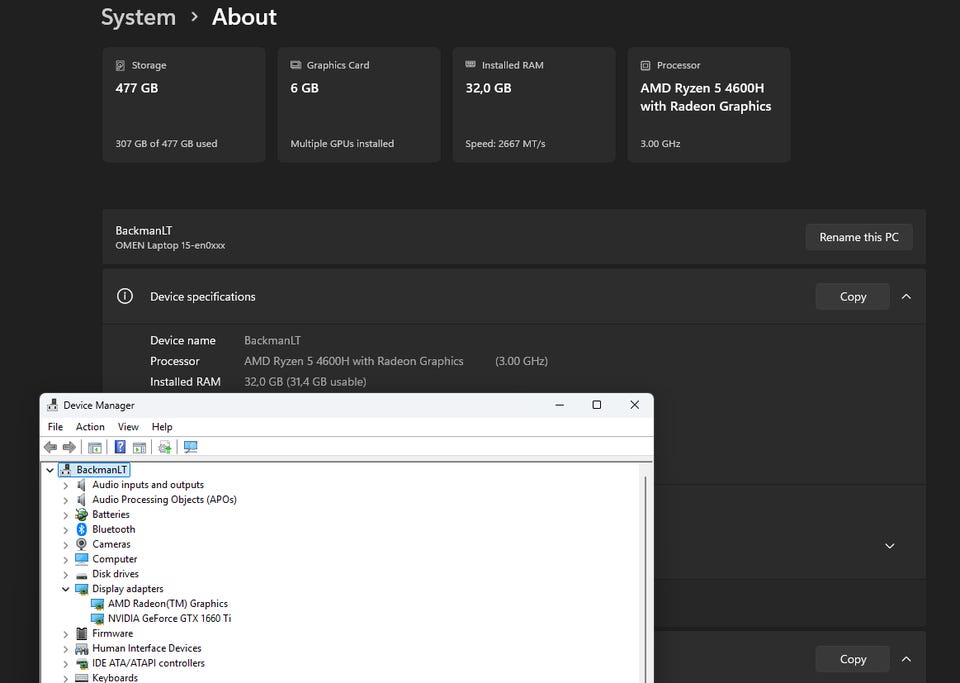Click the Back arrow in Device Manager toolbar
The image size is (960, 683).
pyautogui.click(x=50, y=447)
